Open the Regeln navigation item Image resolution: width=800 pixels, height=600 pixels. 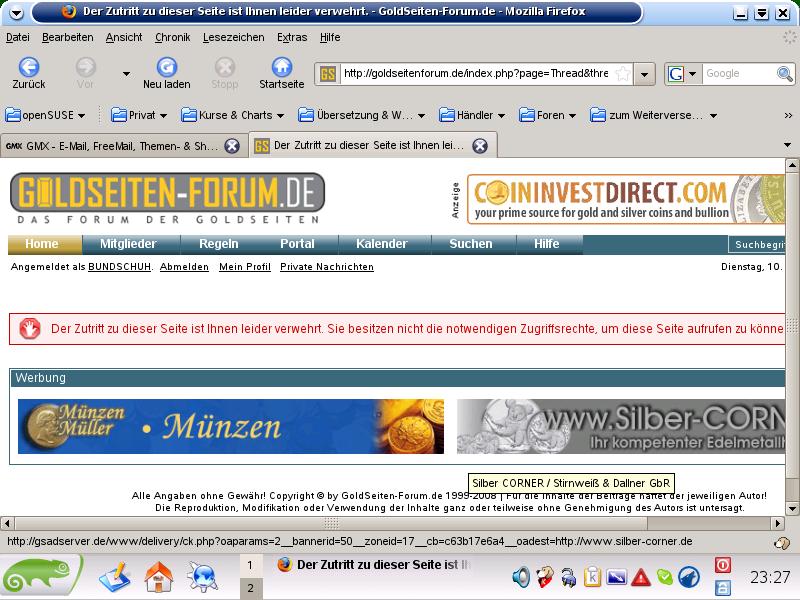click(x=218, y=244)
